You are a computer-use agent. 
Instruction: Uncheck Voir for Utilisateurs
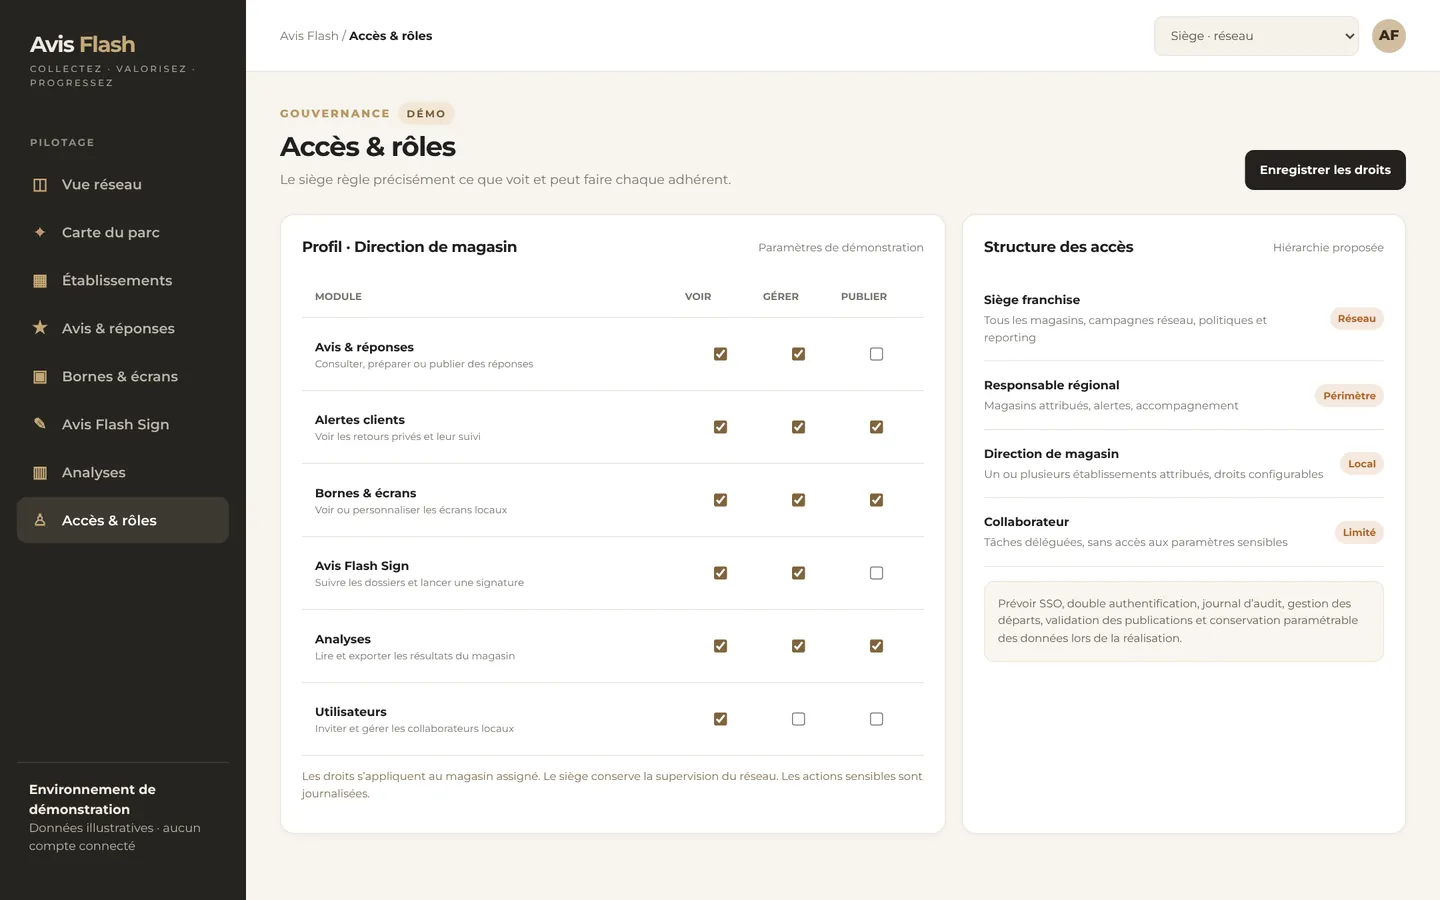[x=720, y=719]
